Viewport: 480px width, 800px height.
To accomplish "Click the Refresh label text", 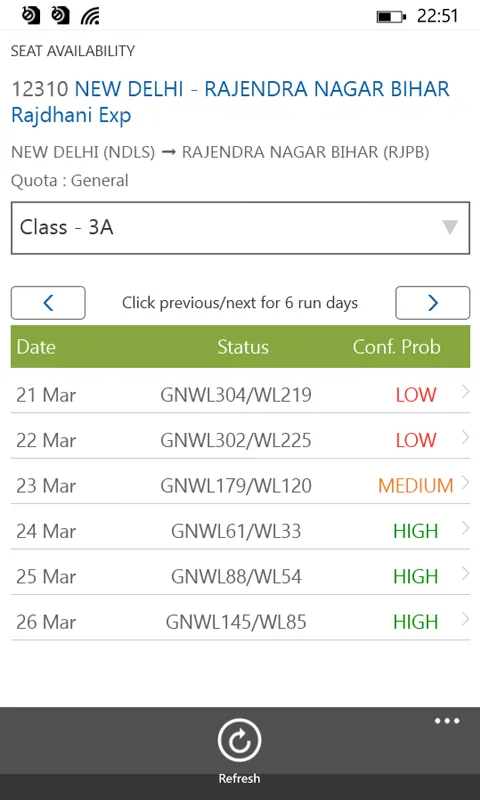I will click(x=239, y=779).
